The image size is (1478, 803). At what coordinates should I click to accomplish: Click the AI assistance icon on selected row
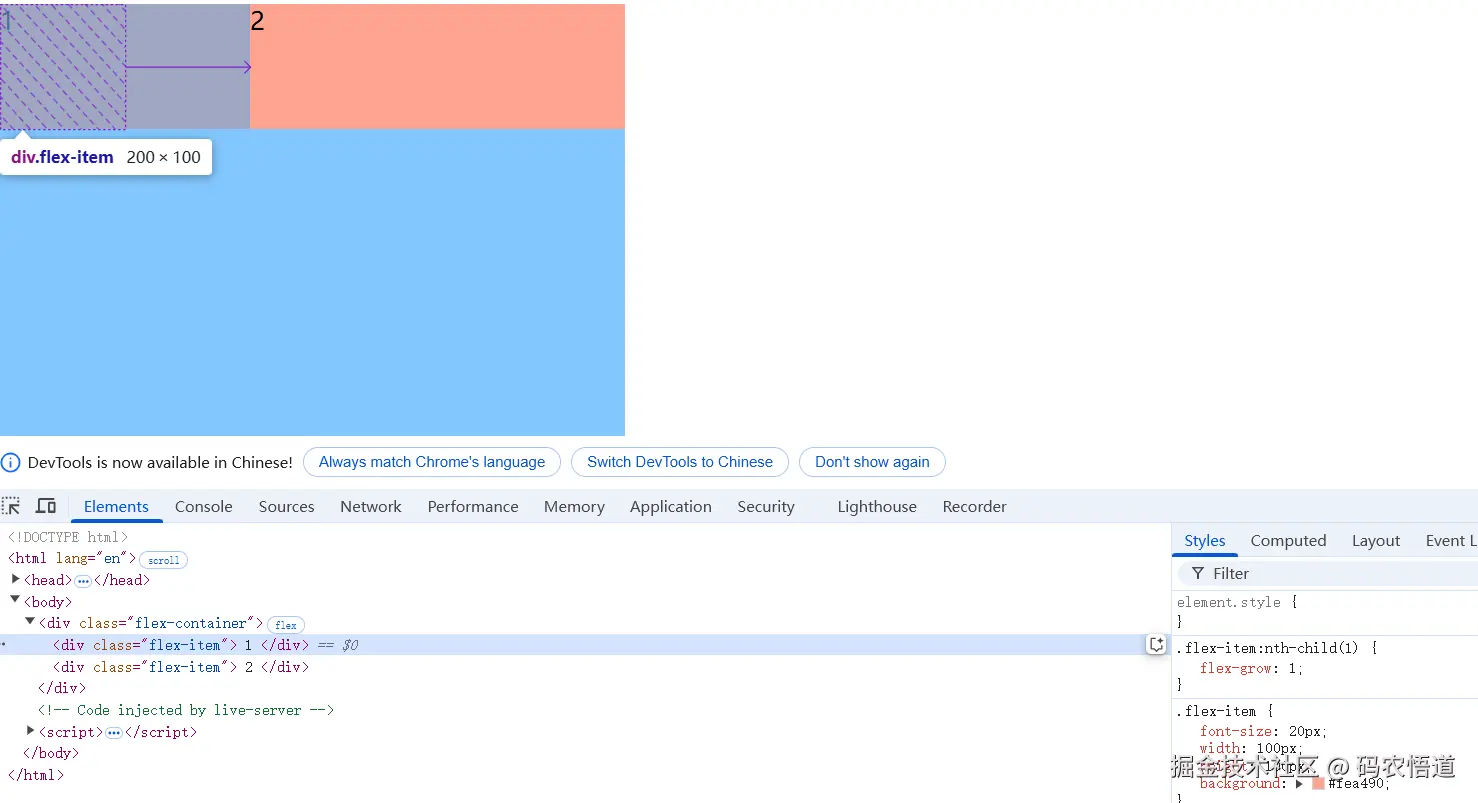coord(1156,645)
